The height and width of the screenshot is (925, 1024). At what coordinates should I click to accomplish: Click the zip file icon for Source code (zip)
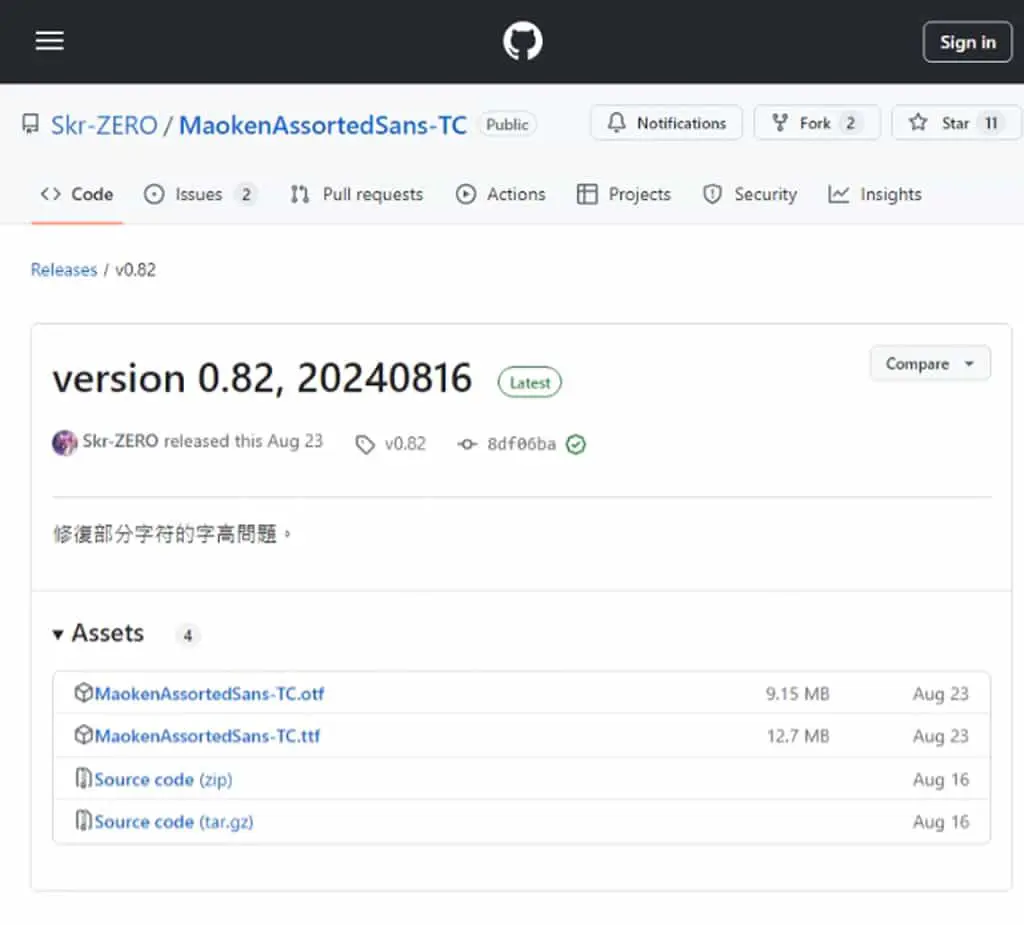[83, 778]
